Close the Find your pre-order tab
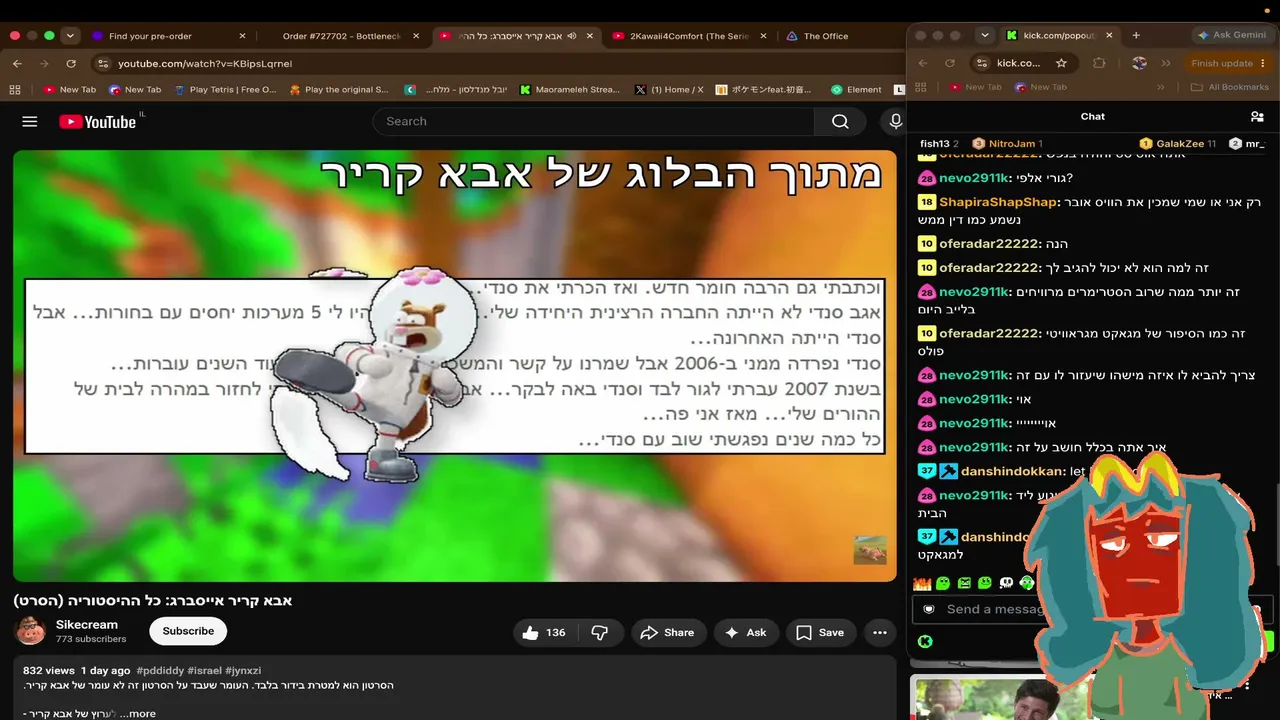This screenshot has width=1280, height=720. coord(242,36)
